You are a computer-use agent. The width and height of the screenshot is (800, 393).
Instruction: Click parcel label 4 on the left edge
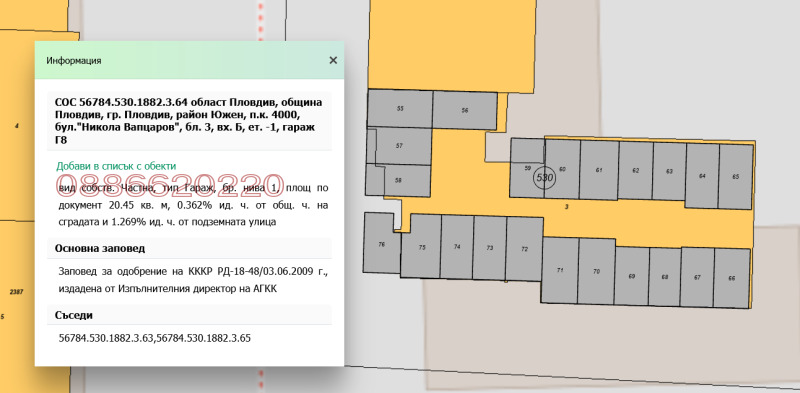(17, 126)
